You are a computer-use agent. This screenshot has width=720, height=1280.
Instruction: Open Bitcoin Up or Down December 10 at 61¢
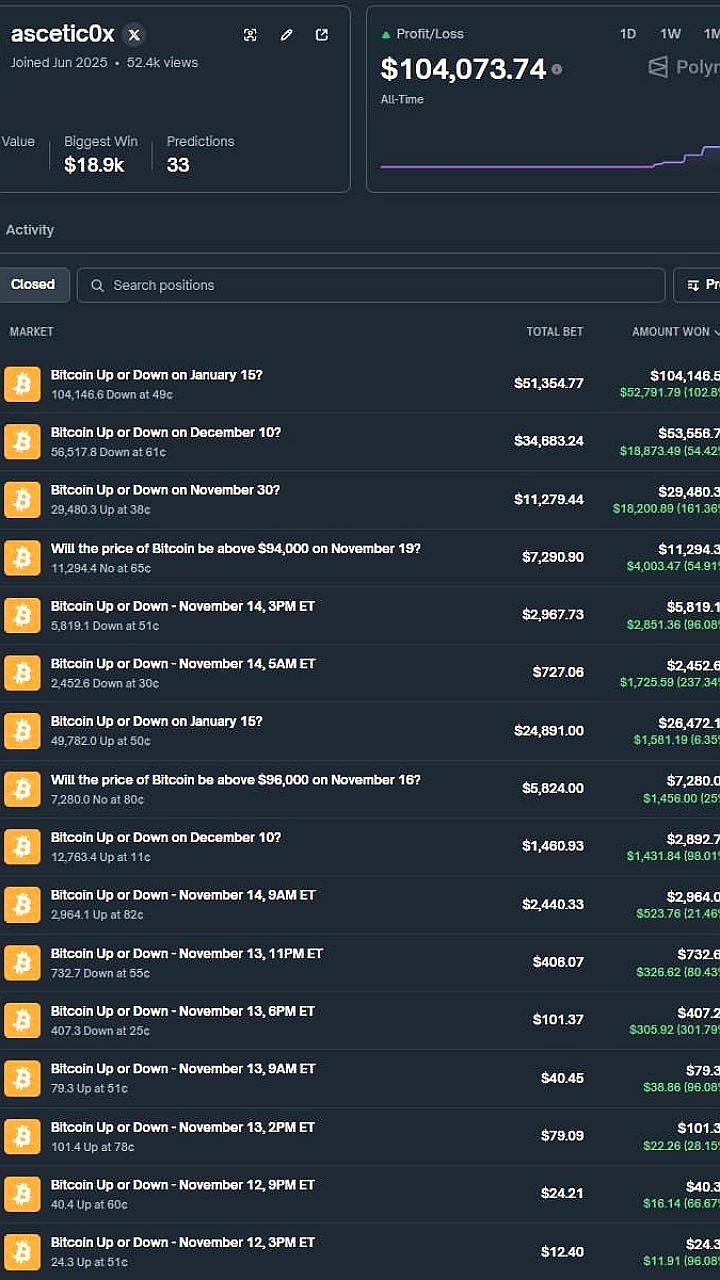166,433
